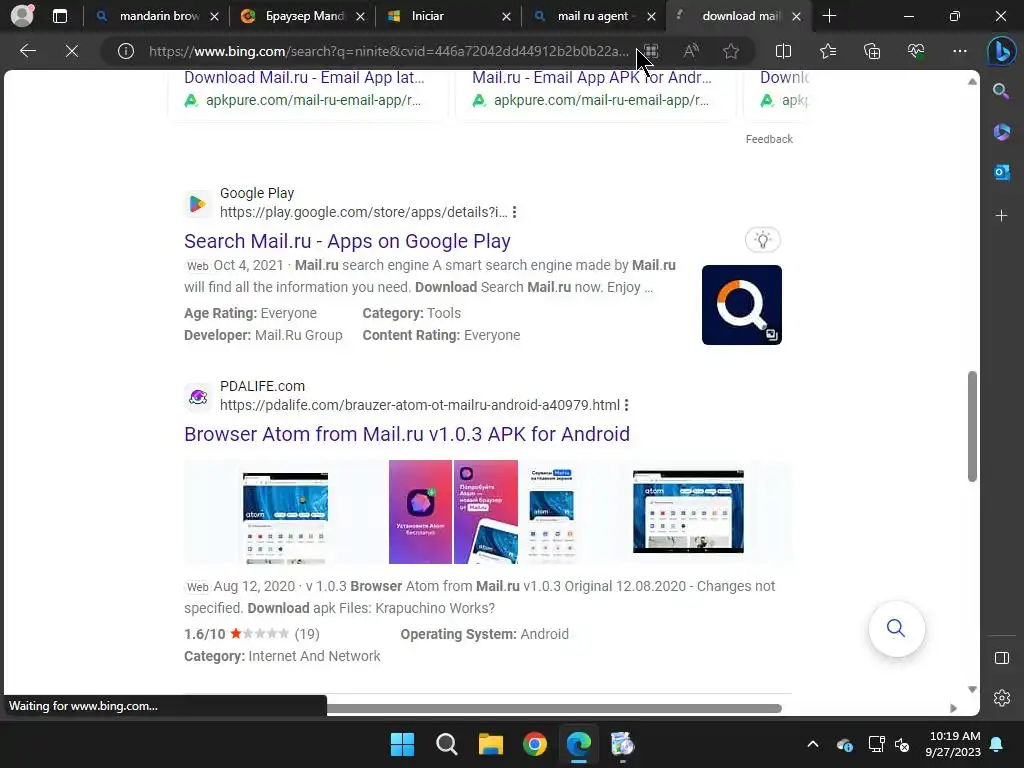This screenshot has height=768, width=1024.
Task: Stop loading the page
Action: (72, 51)
